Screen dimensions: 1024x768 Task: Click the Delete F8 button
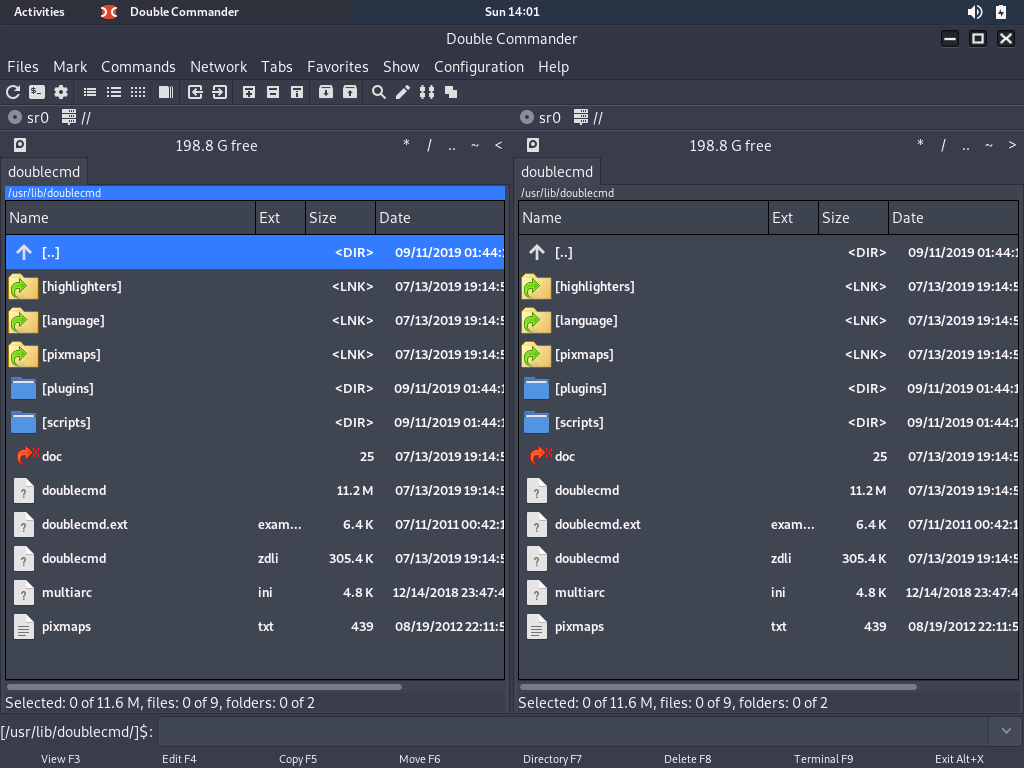[x=688, y=759]
